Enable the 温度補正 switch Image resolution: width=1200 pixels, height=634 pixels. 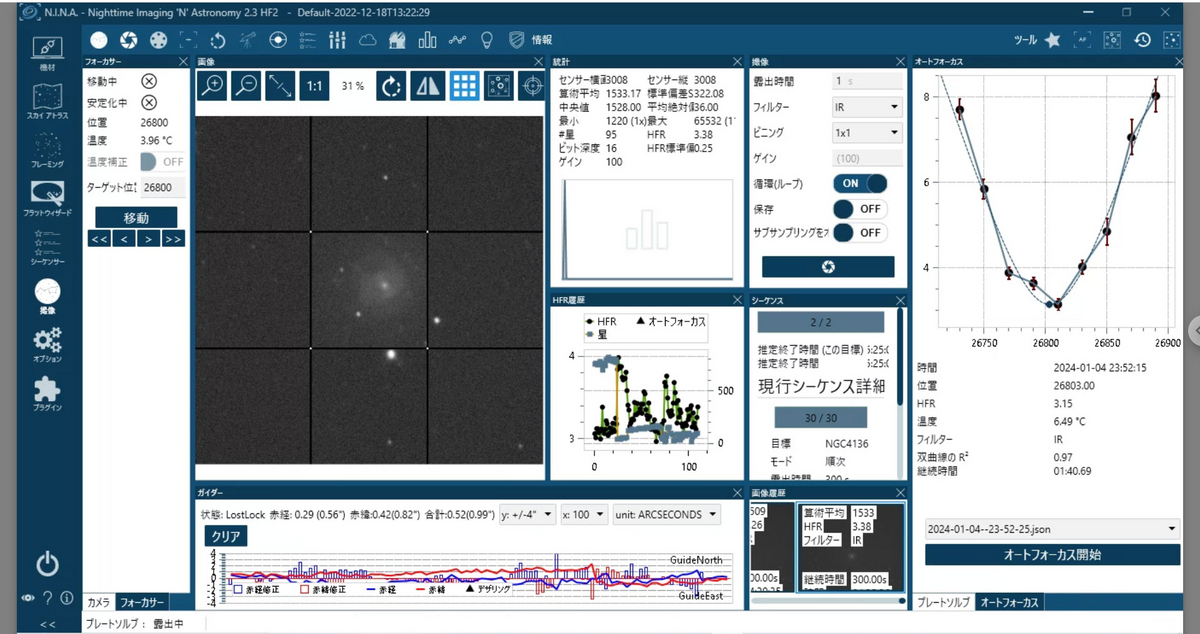(163, 161)
